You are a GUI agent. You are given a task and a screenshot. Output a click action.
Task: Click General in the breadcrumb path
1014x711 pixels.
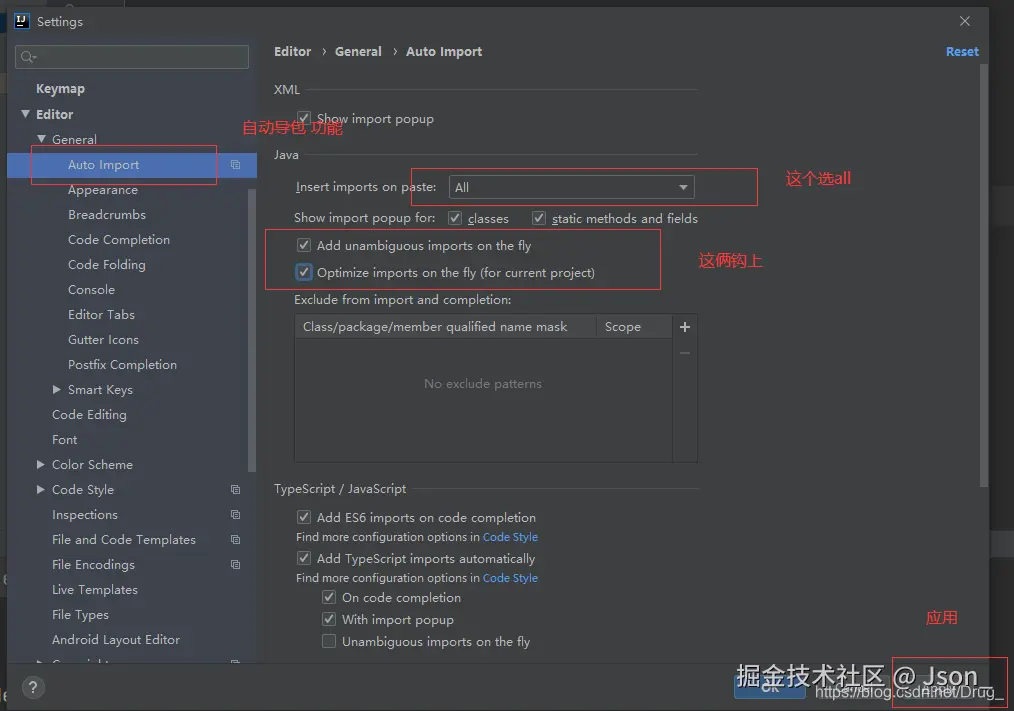pyautogui.click(x=358, y=52)
